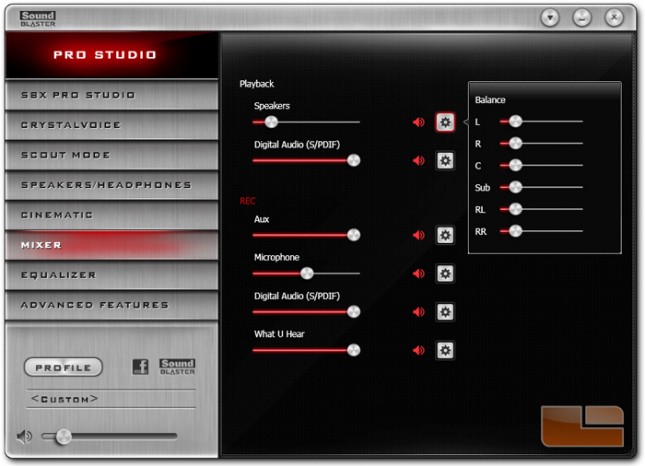This screenshot has width=645, height=466.
Task: Adjust the L balance slider
Action: (x=541, y=121)
